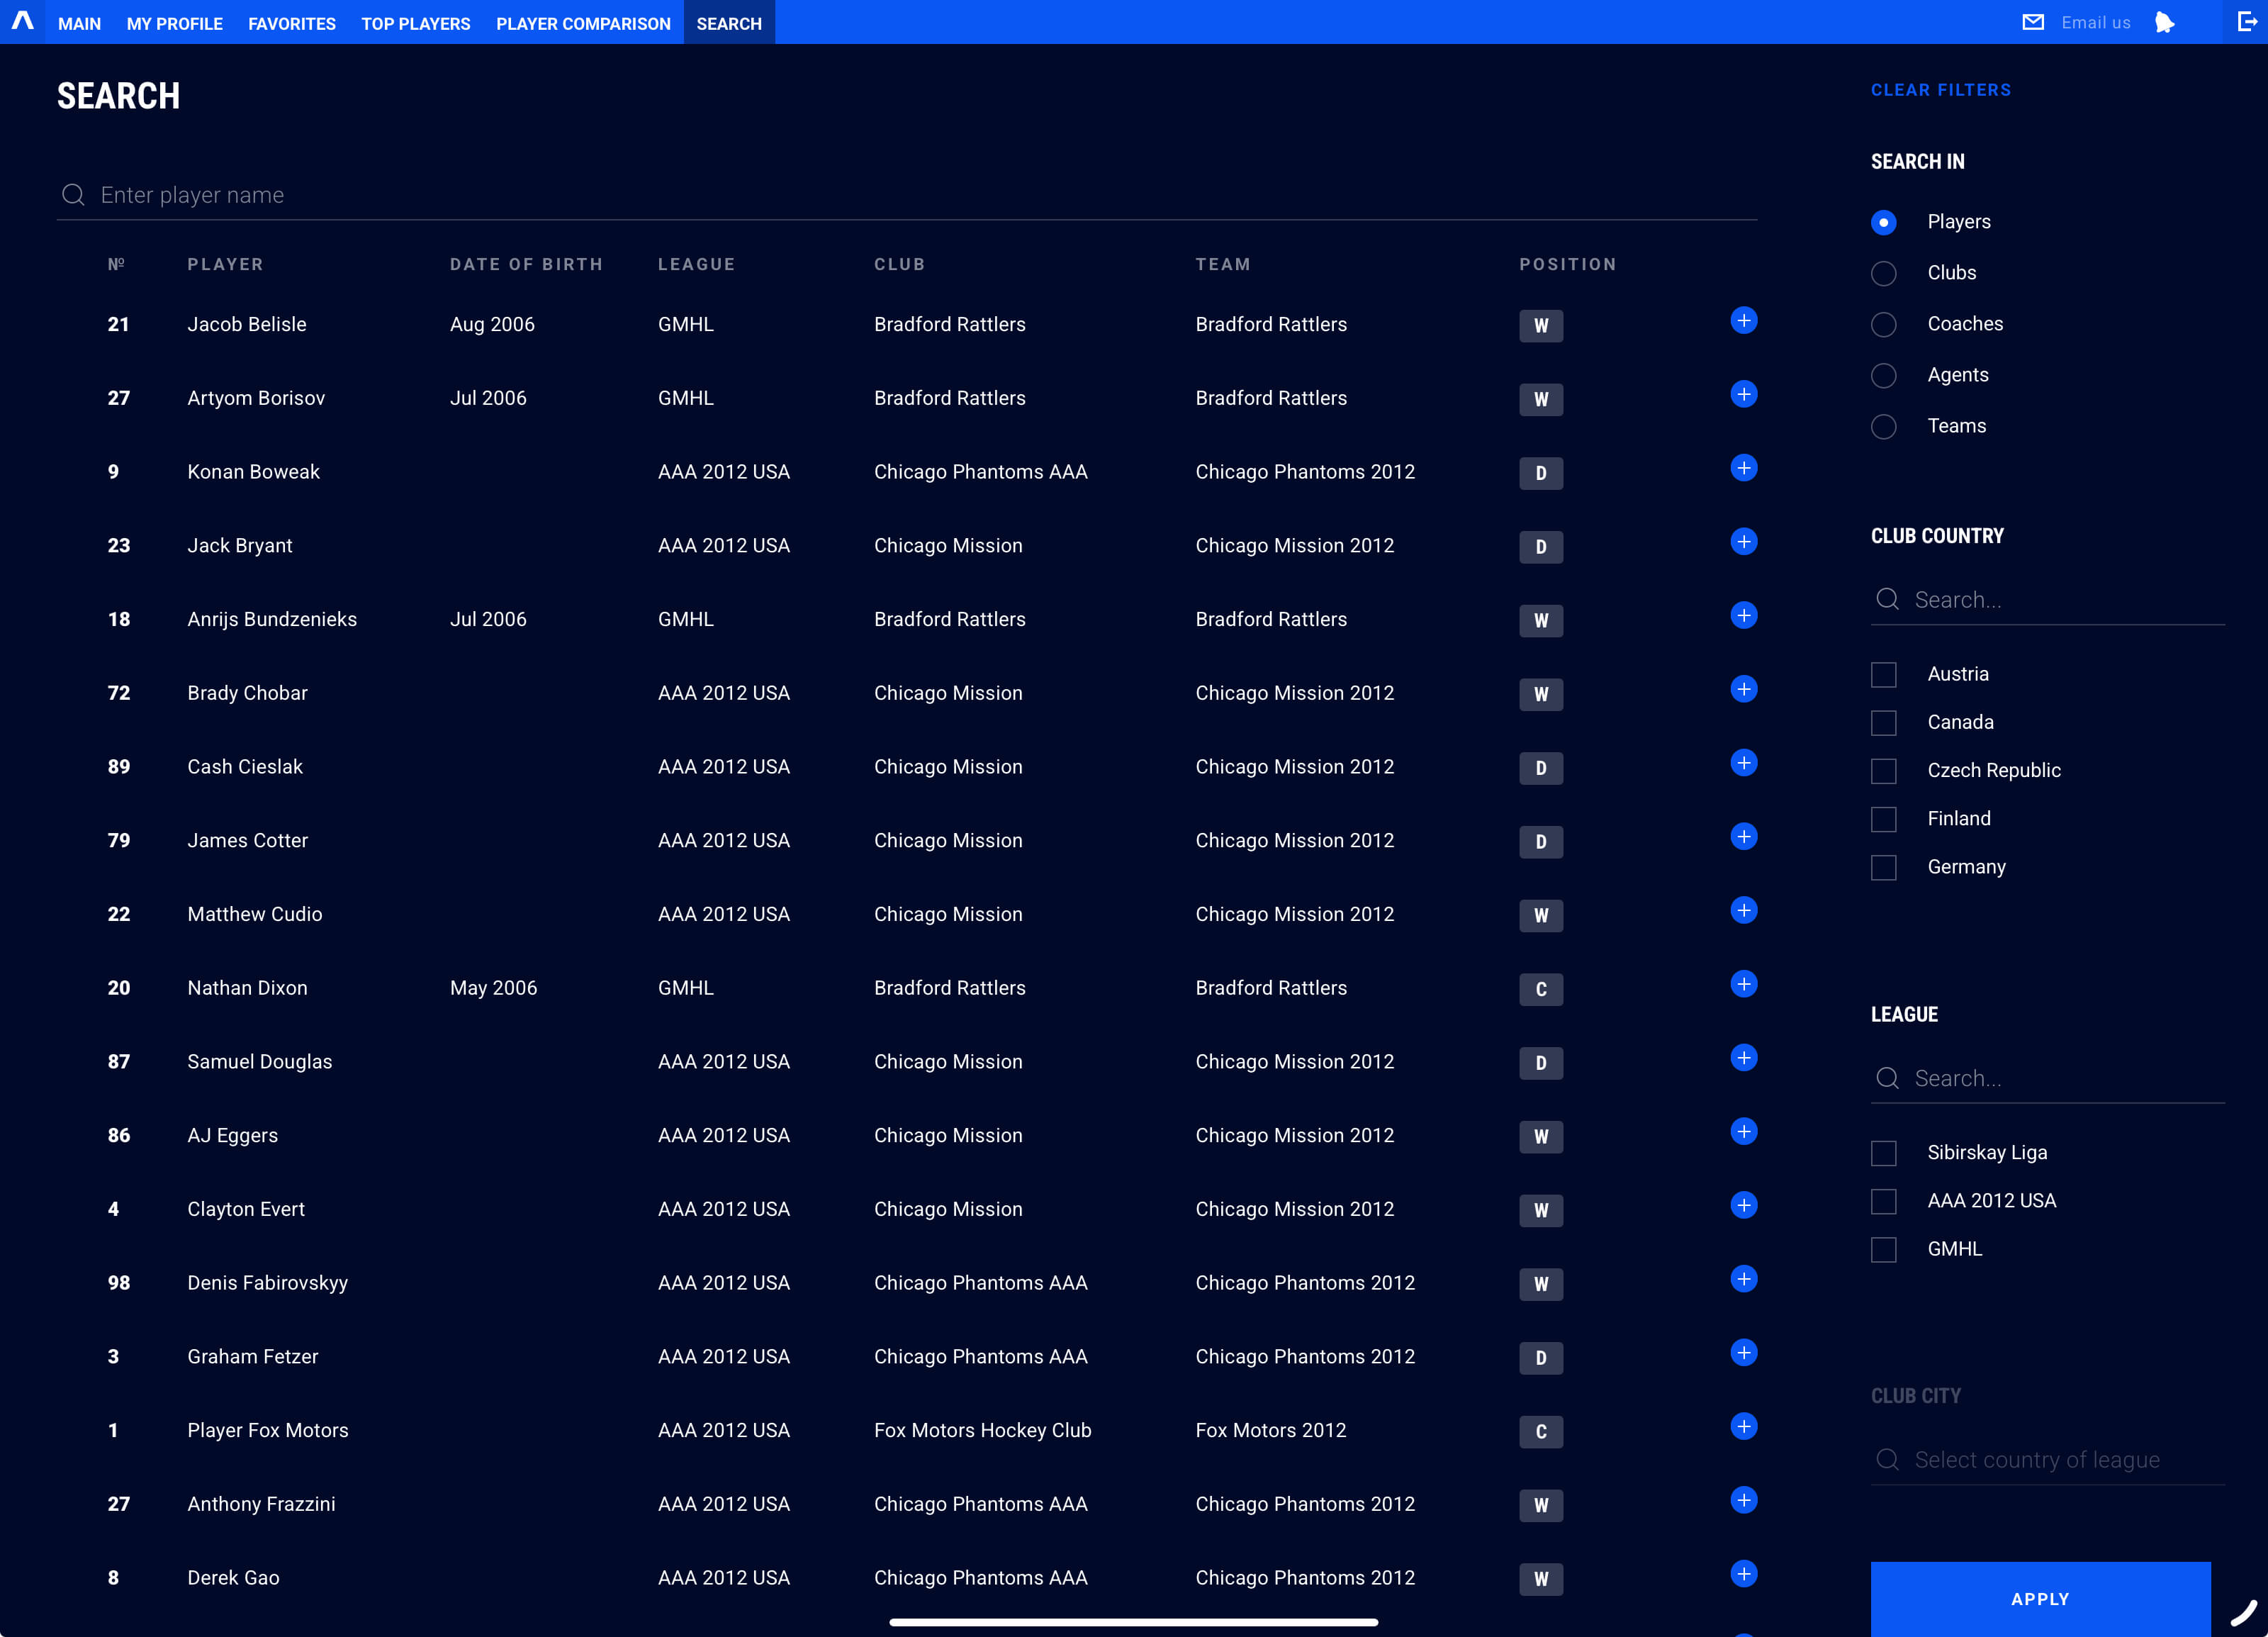Click plus icon beside Nathan Dixon
The height and width of the screenshot is (1637, 2268).
tap(1743, 984)
